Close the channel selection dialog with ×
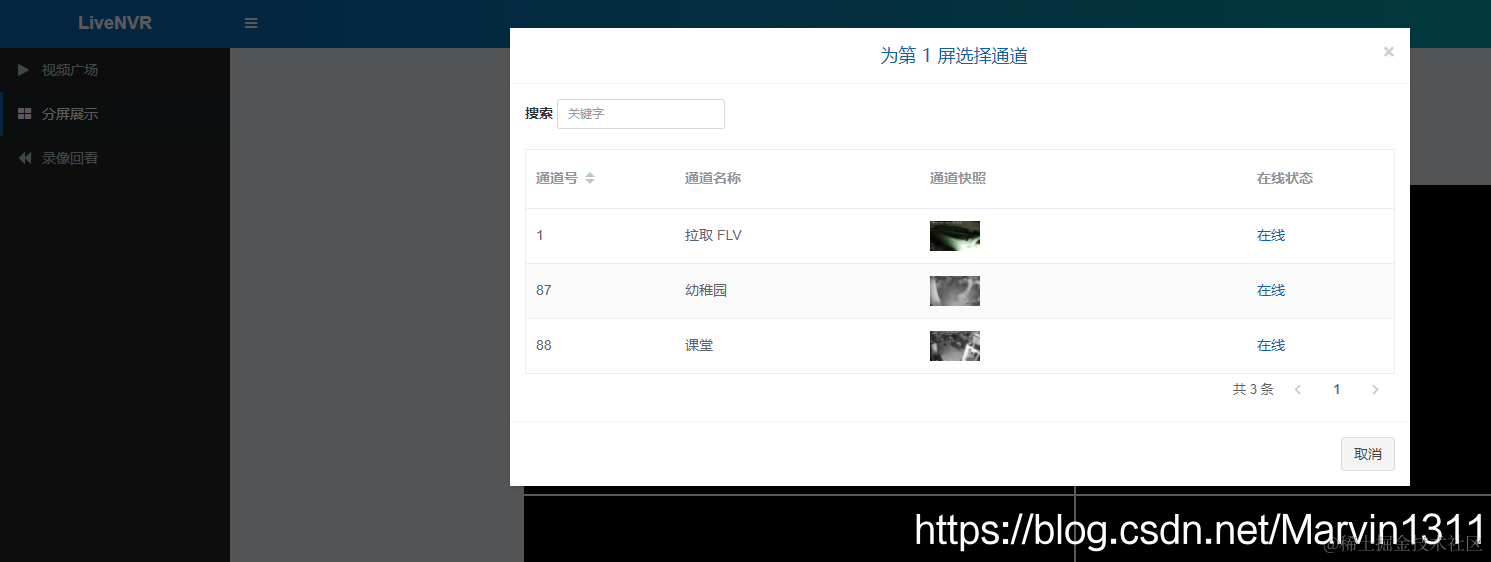The height and width of the screenshot is (562, 1491). tap(1388, 52)
